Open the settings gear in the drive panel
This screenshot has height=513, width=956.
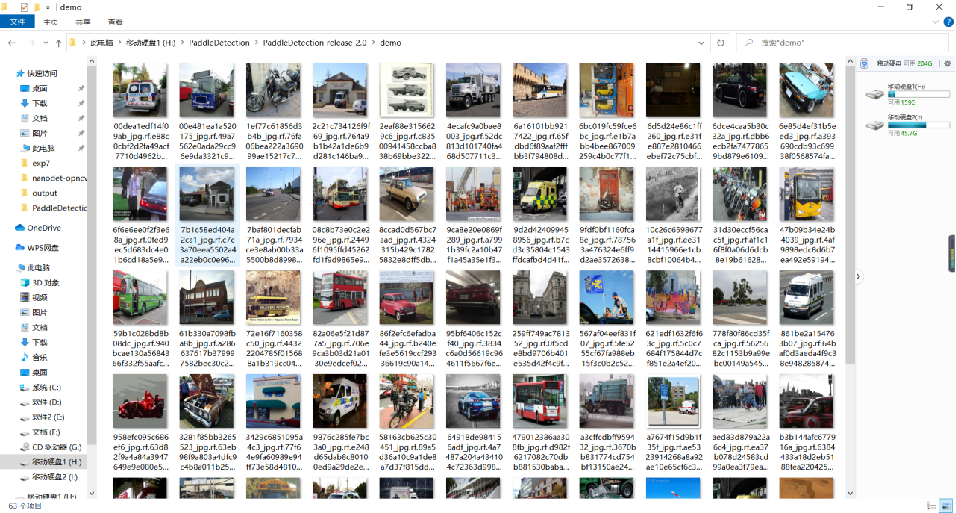tap(947, 63)
